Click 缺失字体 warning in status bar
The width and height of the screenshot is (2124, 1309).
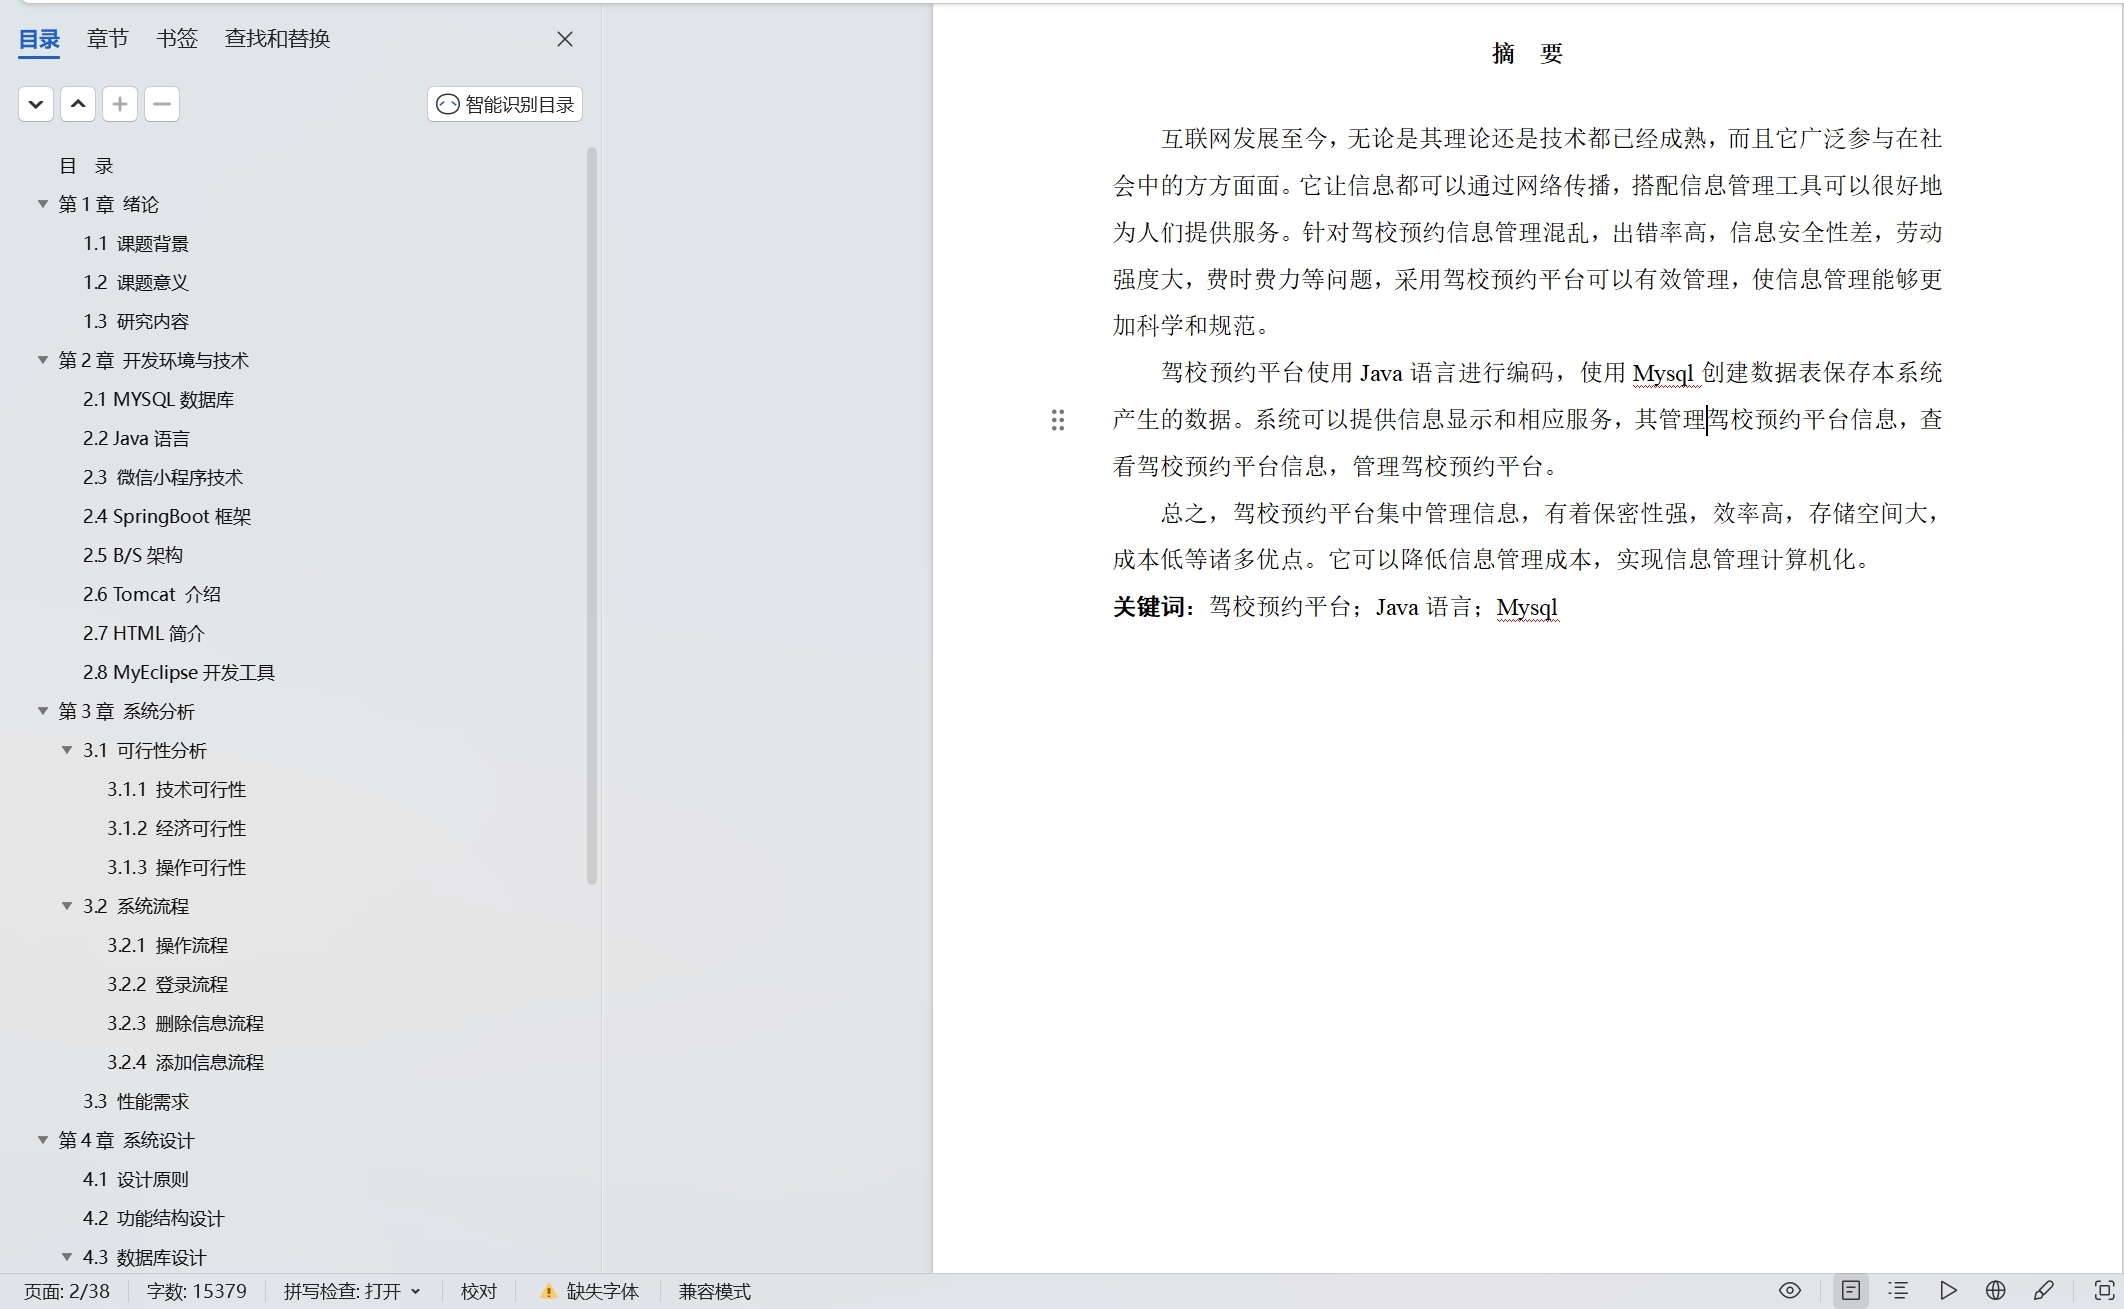tap(590, 1291)
